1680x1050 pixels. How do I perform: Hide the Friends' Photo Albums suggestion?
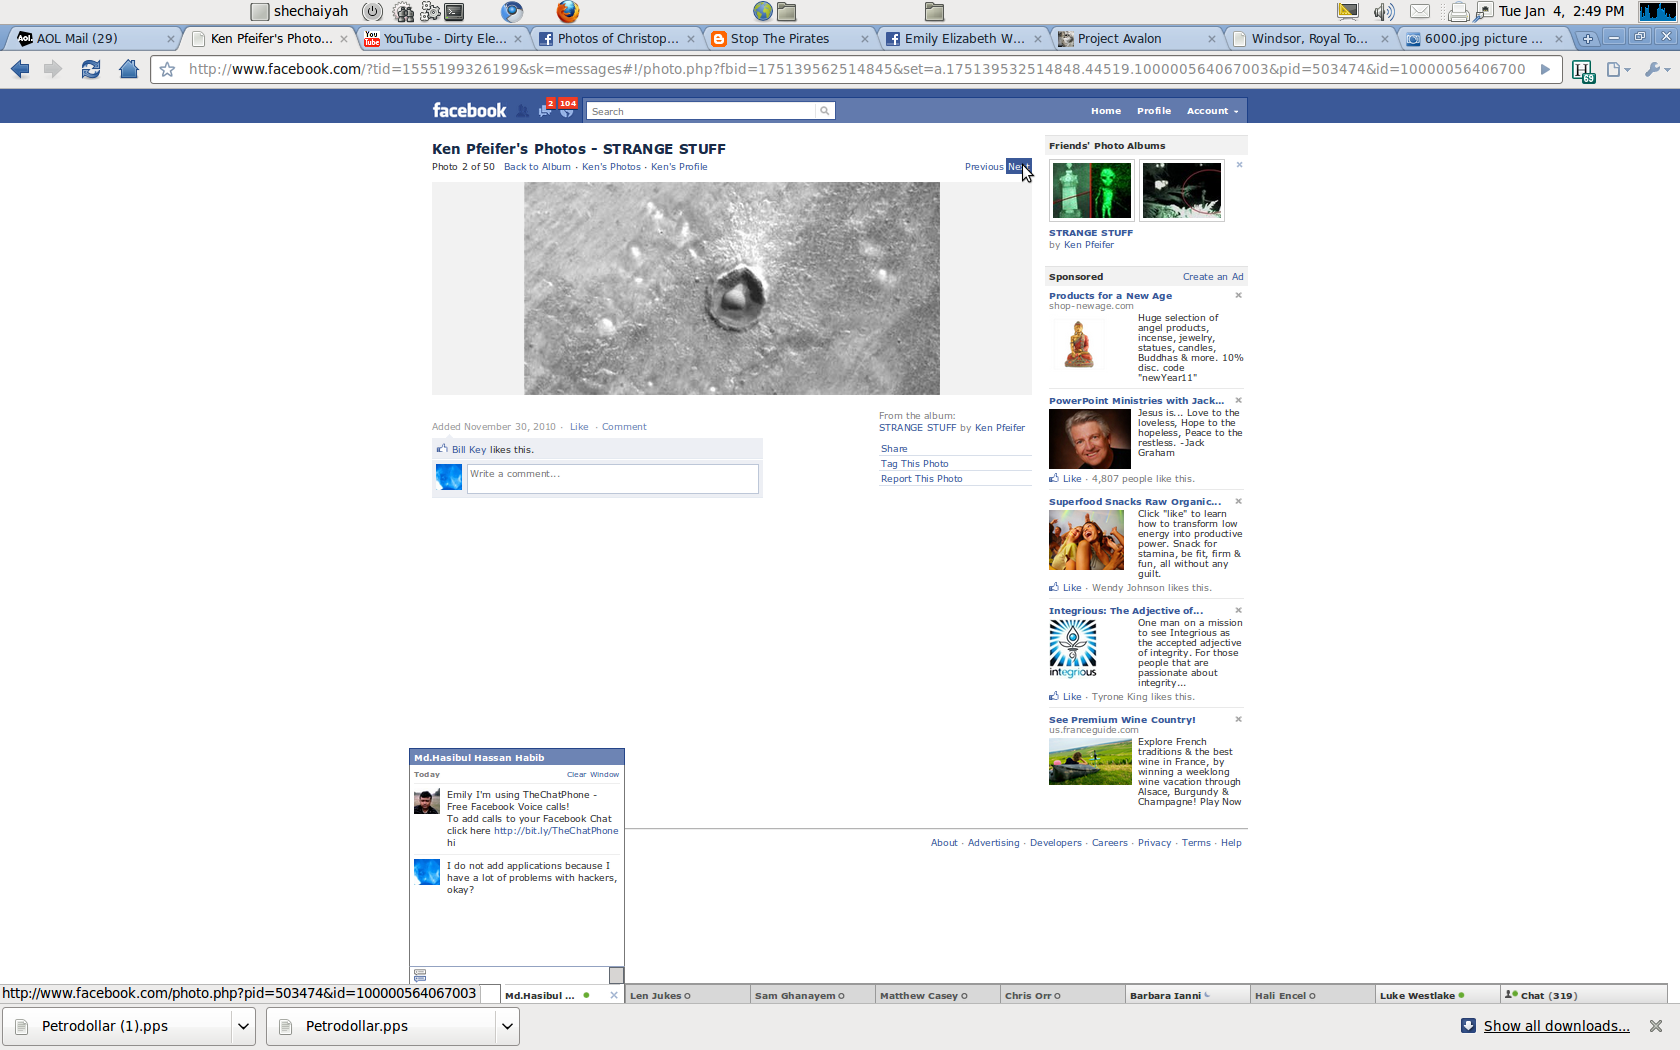[x=1239, y=165]
